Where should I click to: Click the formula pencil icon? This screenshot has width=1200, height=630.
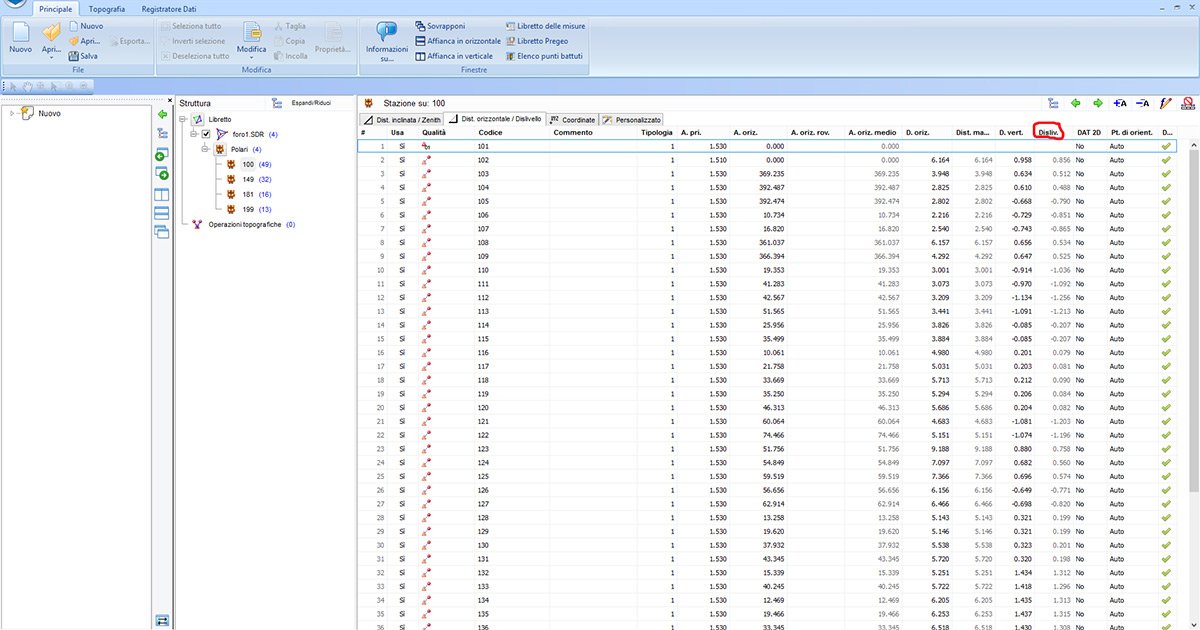(x=1165, y=103)
